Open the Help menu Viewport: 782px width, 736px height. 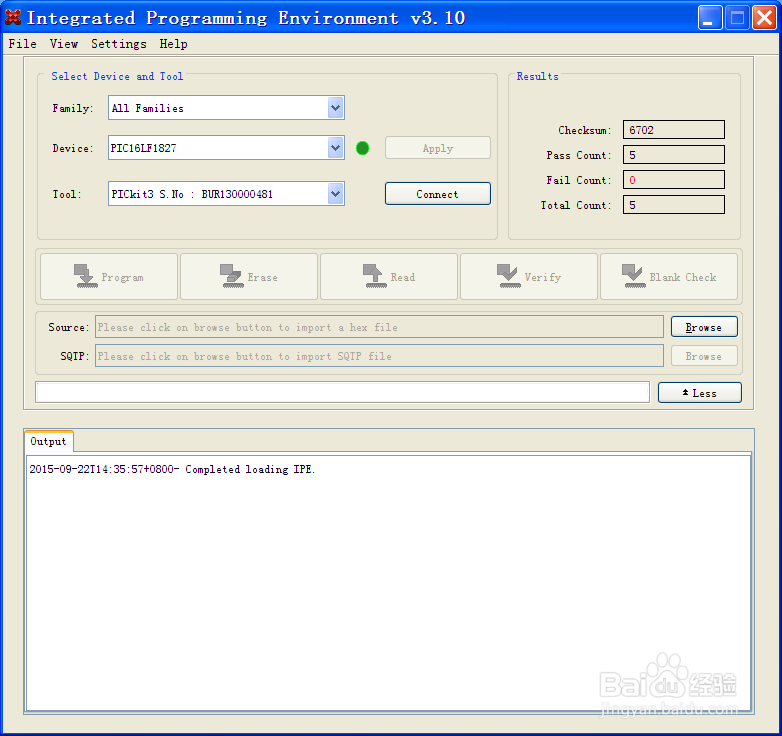[174, 44]
